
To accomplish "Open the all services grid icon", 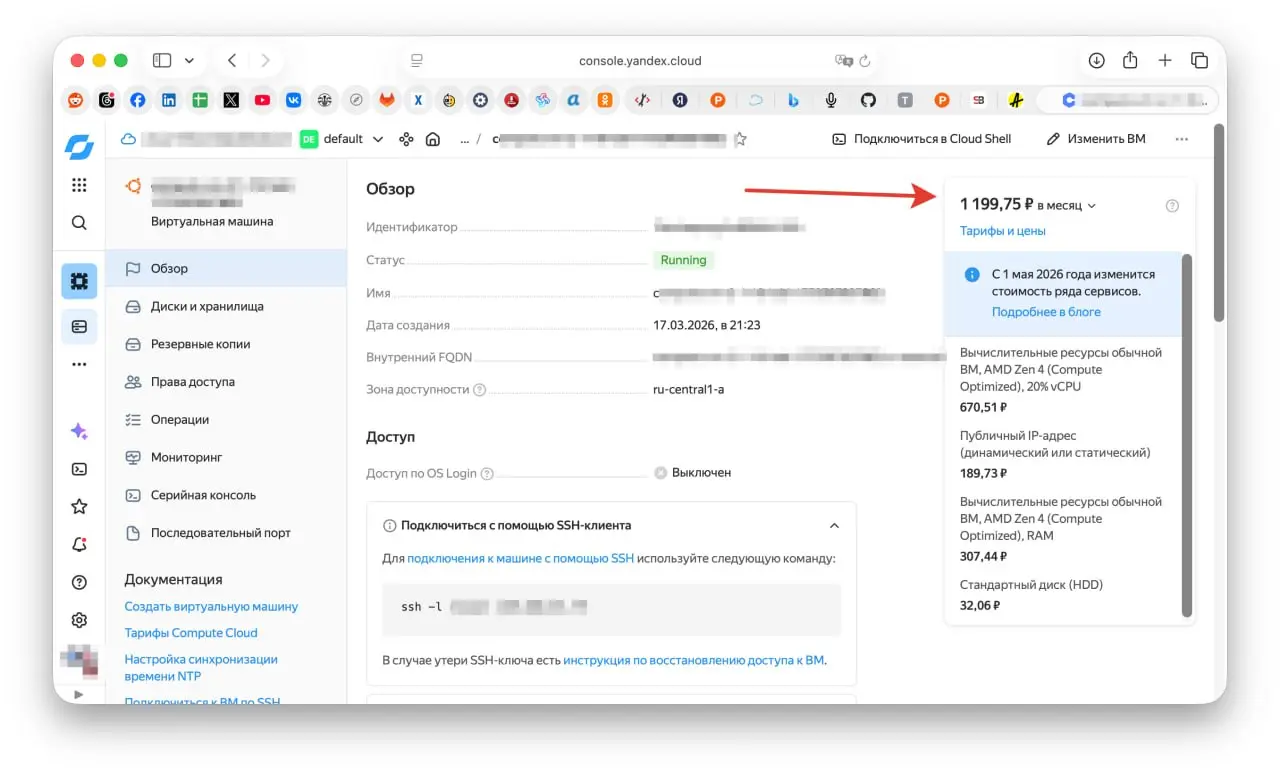I will coord(79,185).
